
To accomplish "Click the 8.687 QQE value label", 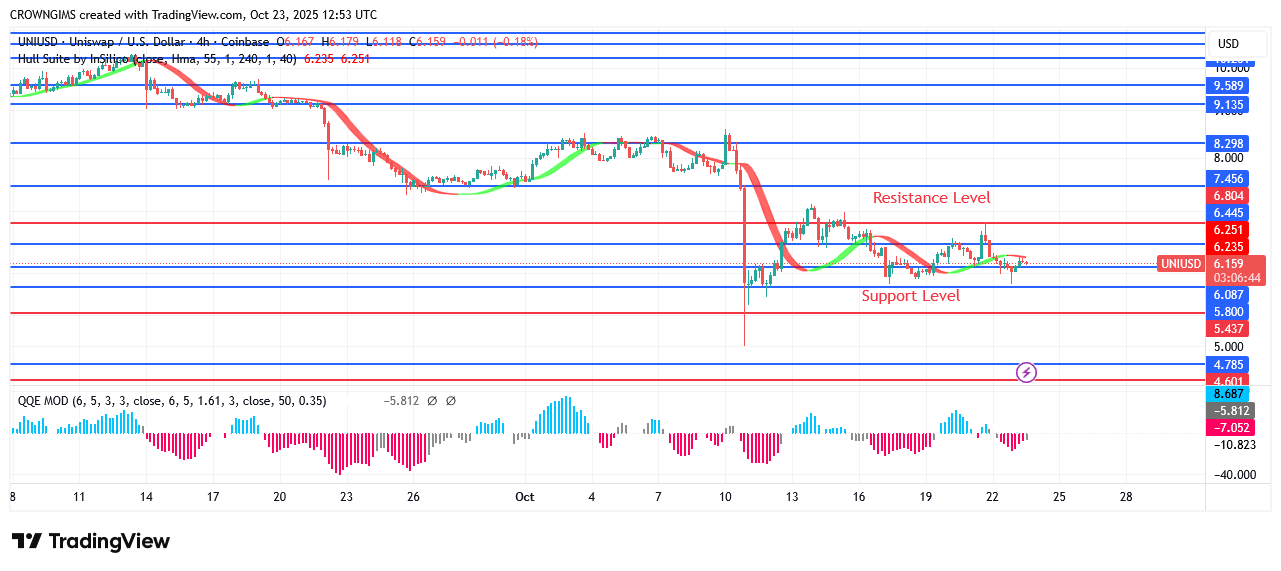I will pyautogui.click(x=1229, y=395).
